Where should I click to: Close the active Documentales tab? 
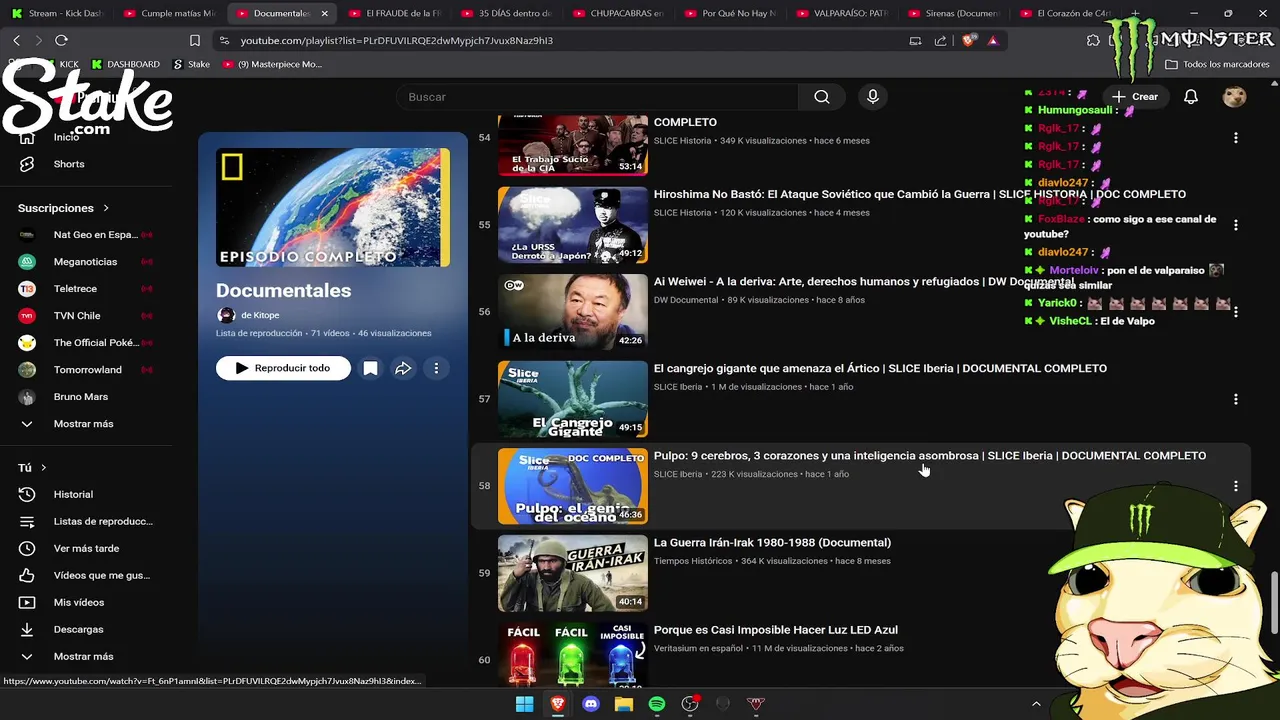point(324,14)
